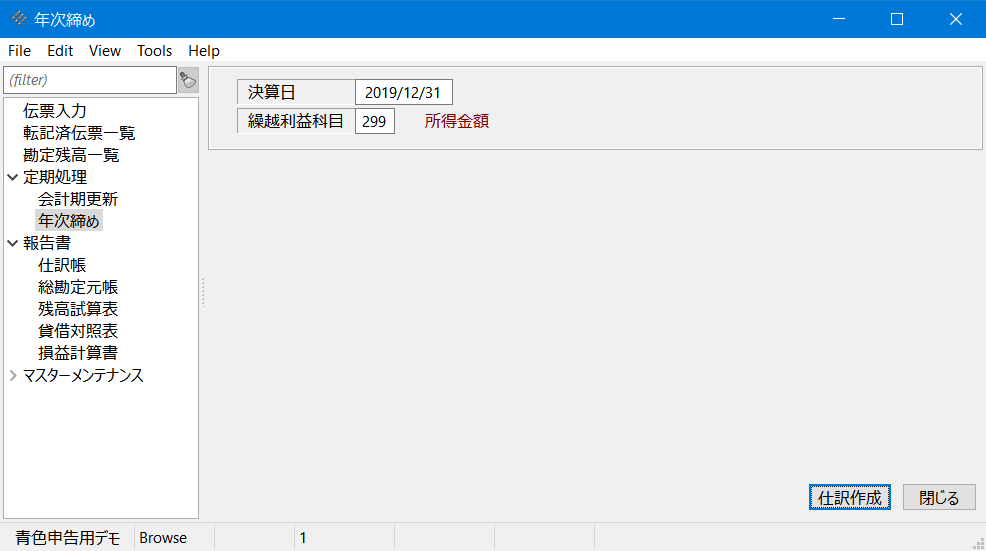The height and width of the screenshot is (551, 986).
Task: Select 伝票入力 in the navigation tree
Action: coord(55,111)
